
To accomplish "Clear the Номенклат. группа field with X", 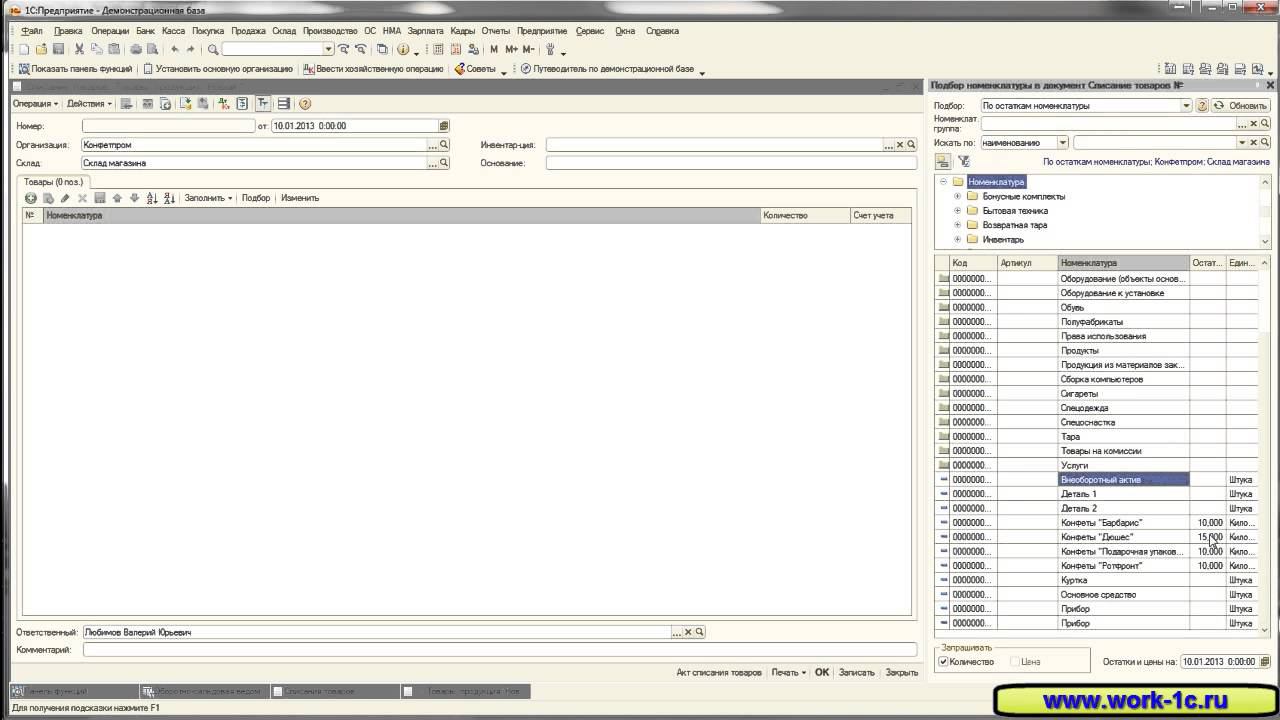I will tap(1254, 124).
